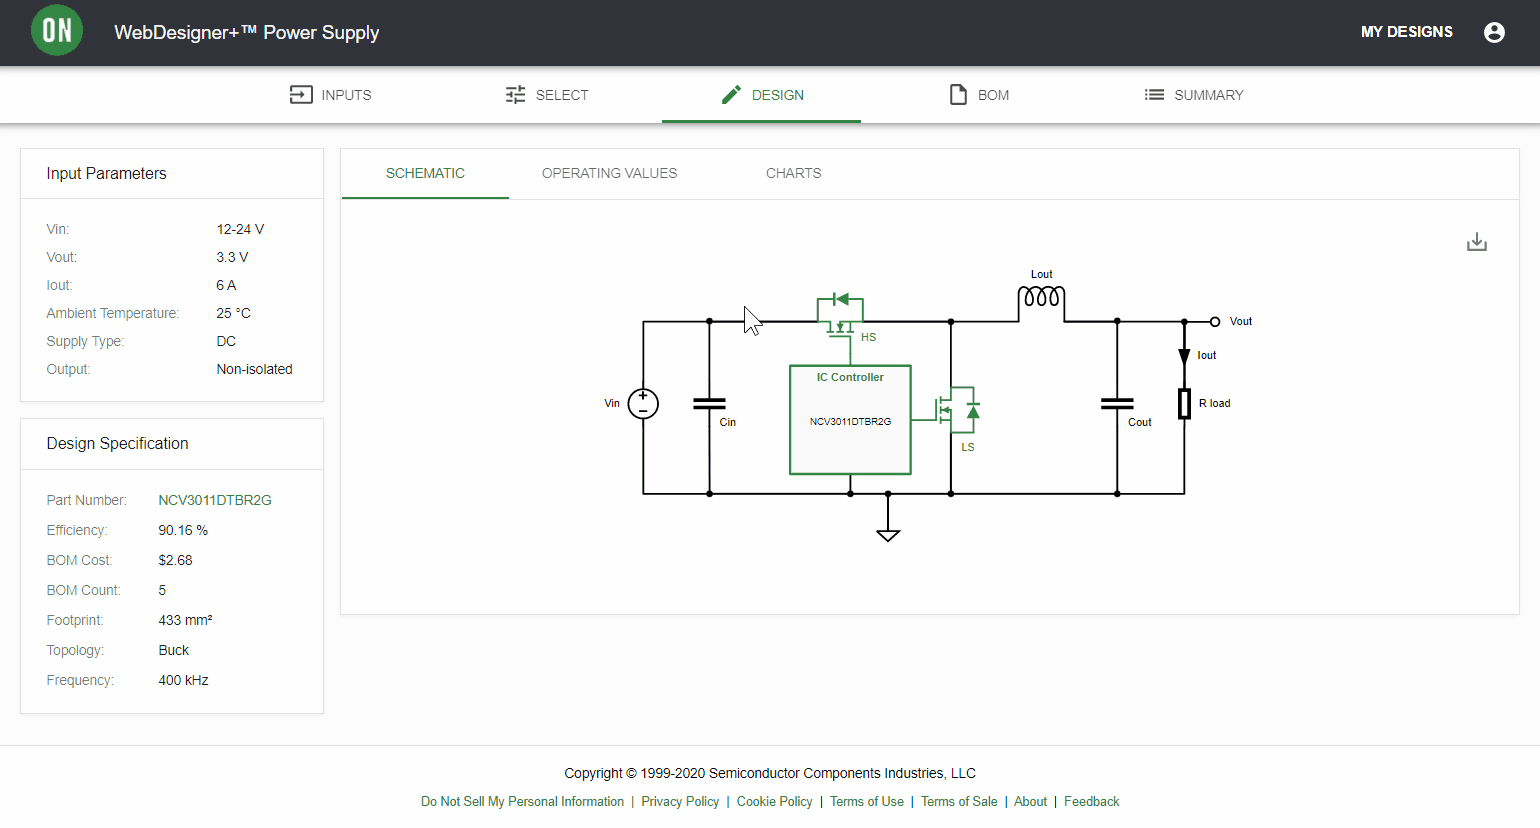Click the Select step sliders icon
Image resolution: width=1540 pixels, height=828 pixels.
[515, 95]
